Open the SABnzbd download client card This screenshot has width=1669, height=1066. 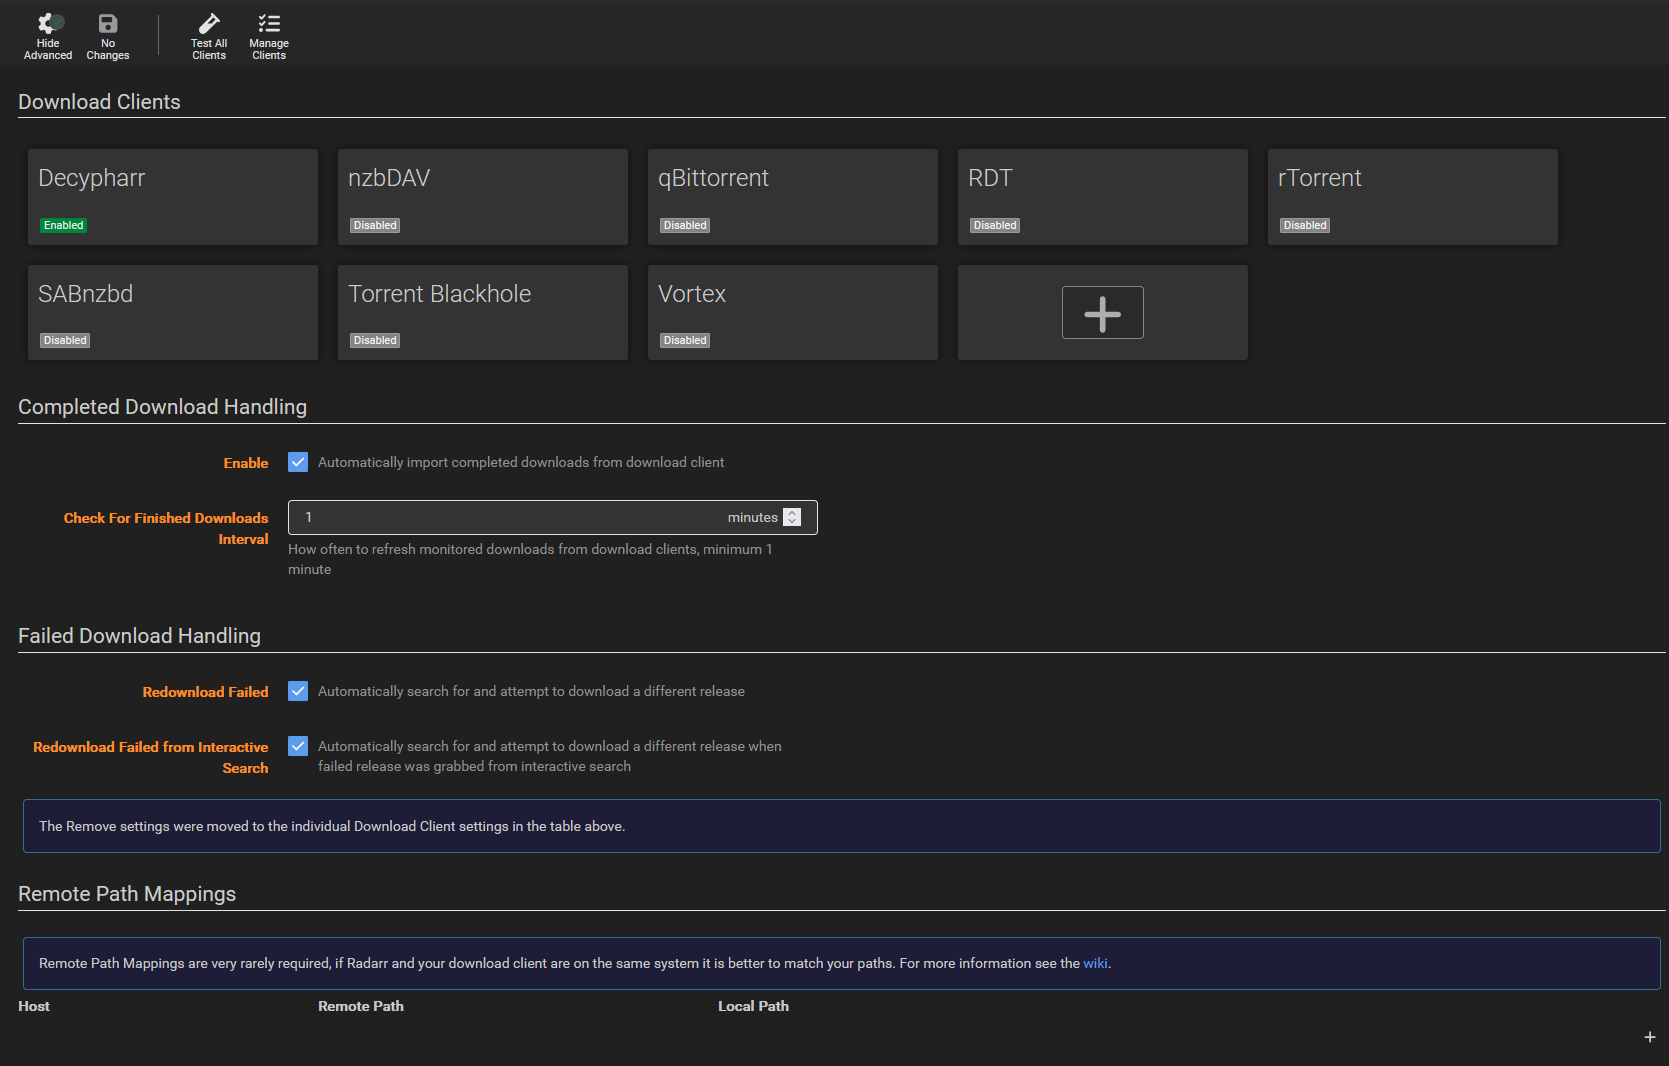[173, 312]
